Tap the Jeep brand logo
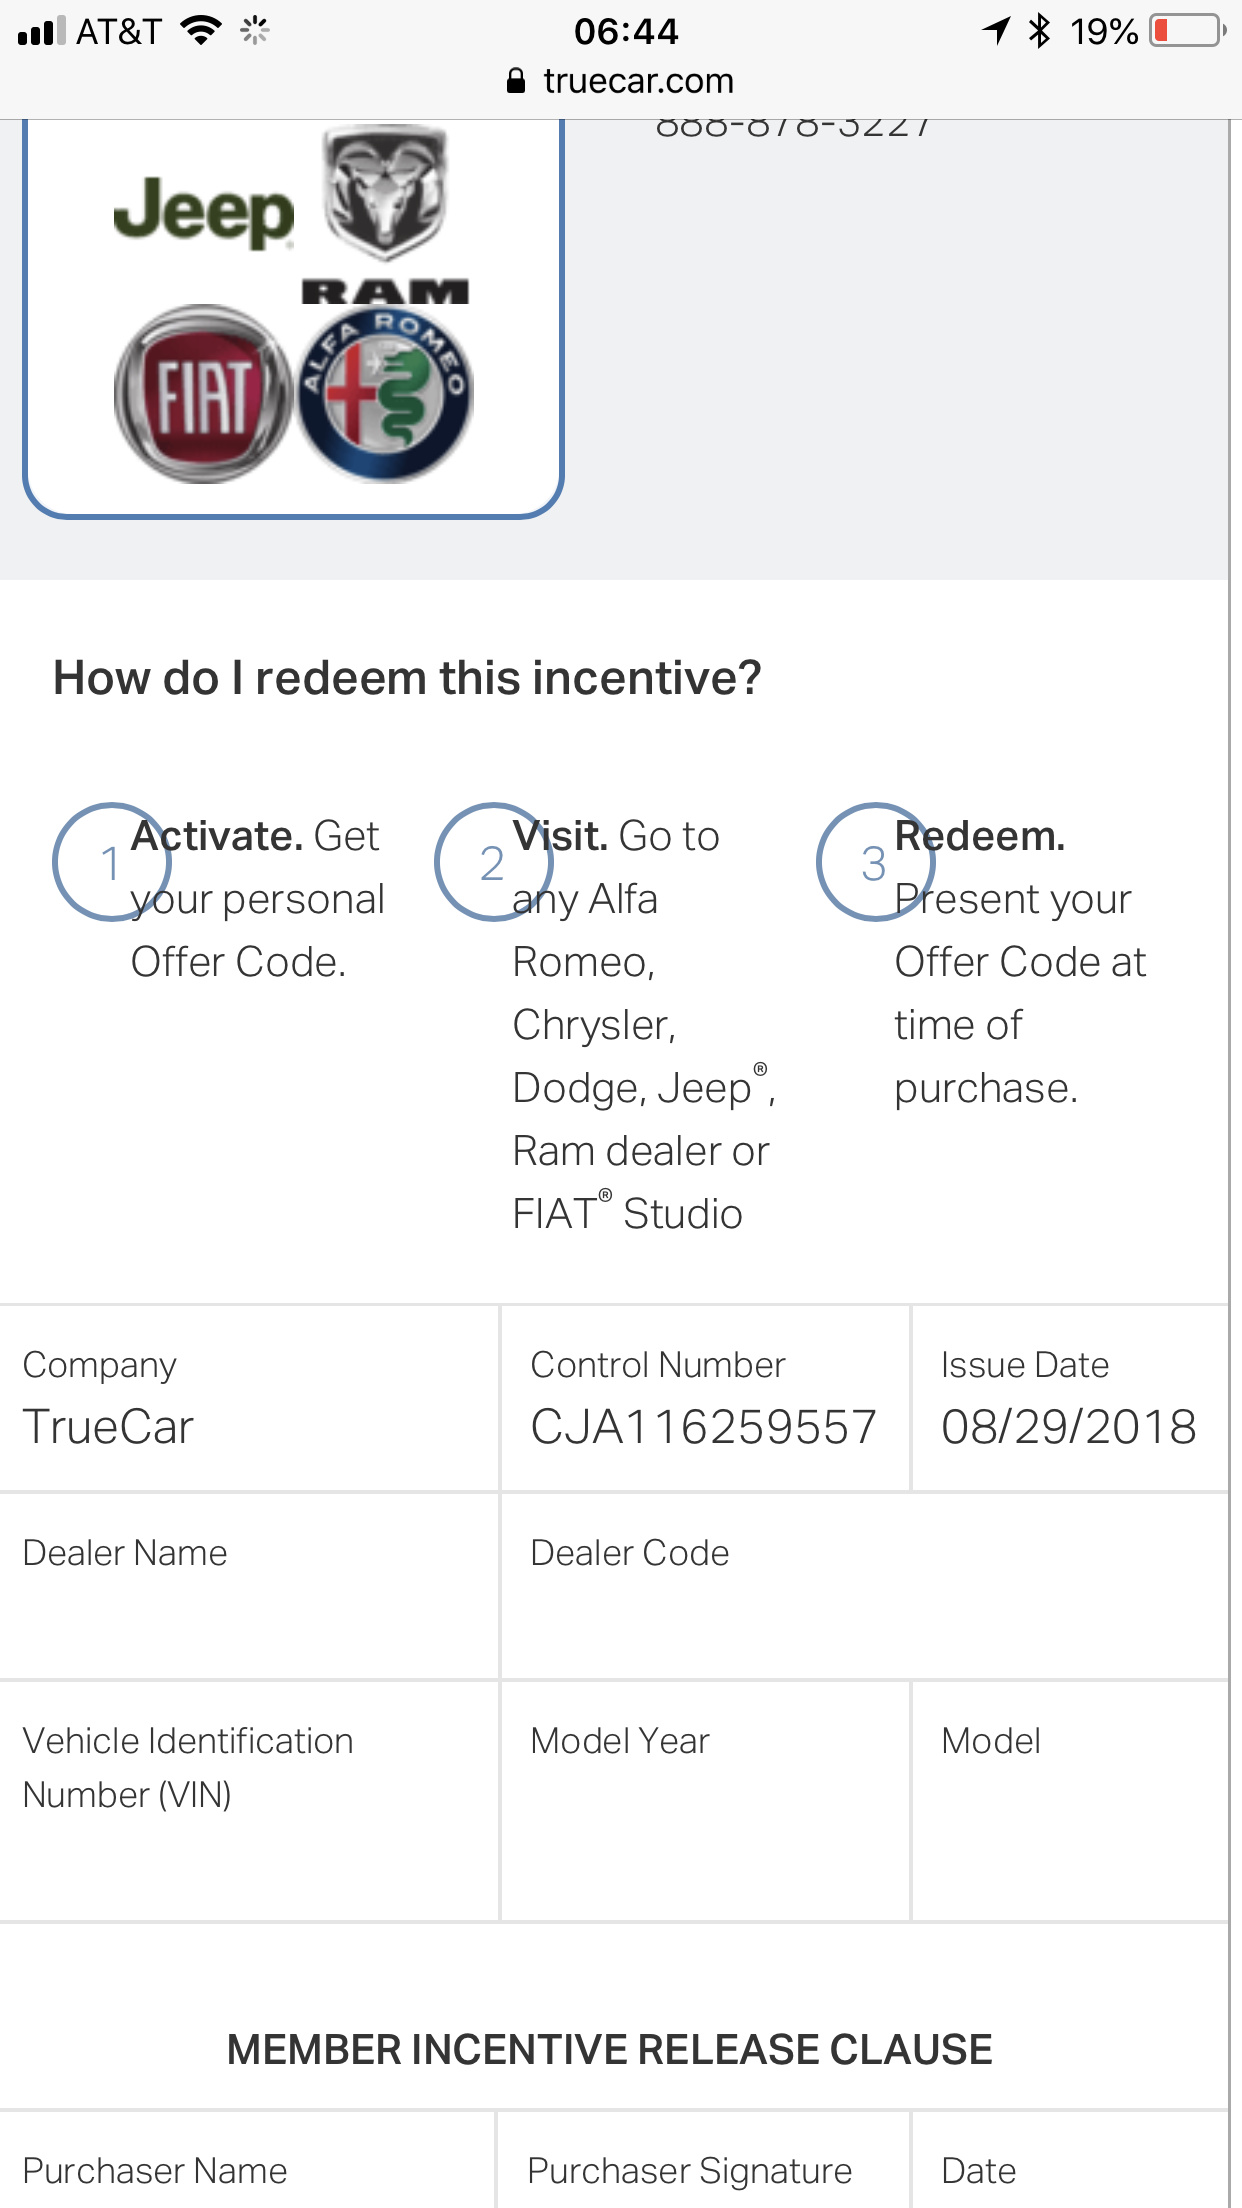Screen dimensions: 1242x2208 204,211
